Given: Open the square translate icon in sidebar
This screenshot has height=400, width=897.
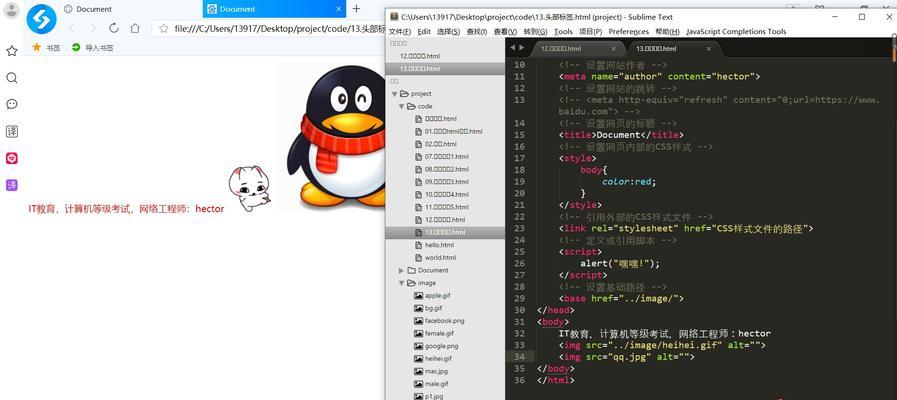Looking at the screenshot, I should click(x=11, y=132).
